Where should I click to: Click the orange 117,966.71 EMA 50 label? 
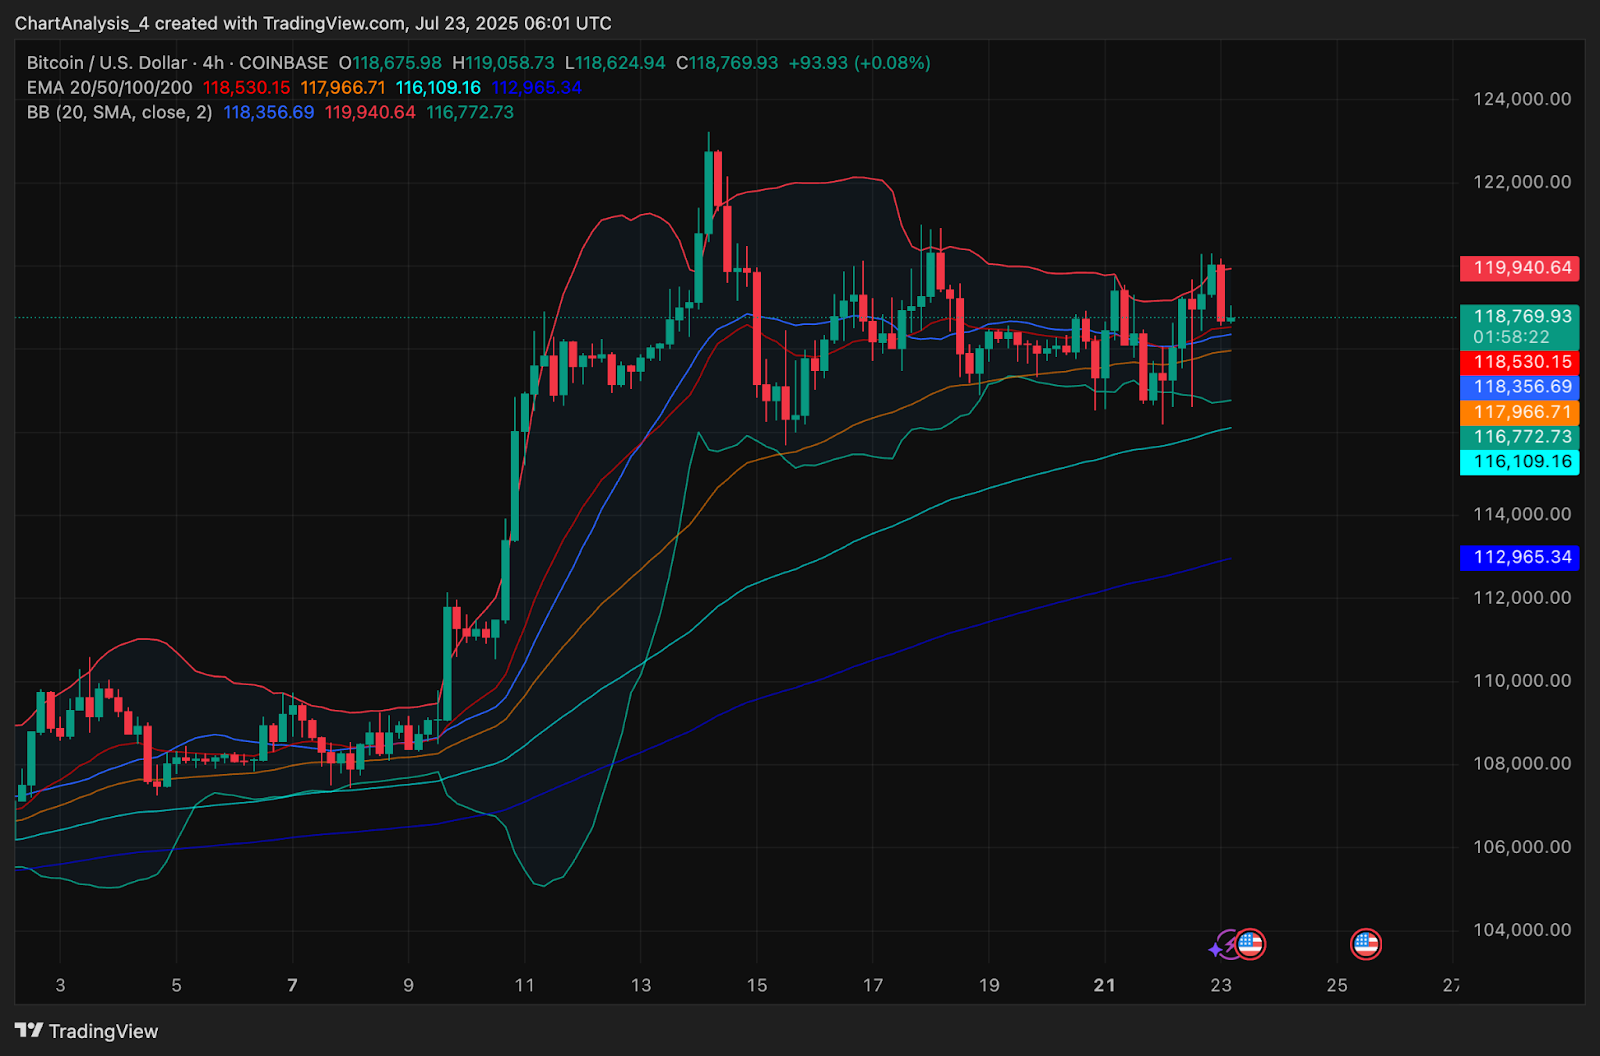click(1520, 412)
